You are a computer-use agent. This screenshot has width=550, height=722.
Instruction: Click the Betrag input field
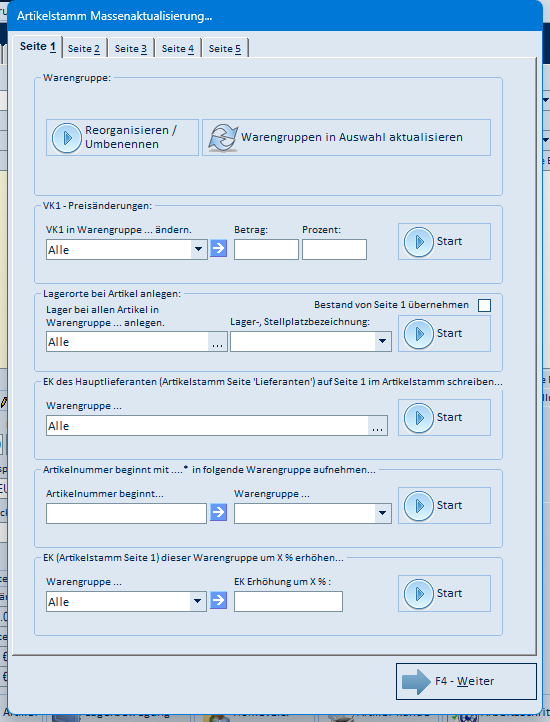pyautogui.click(x=266, y=250)
